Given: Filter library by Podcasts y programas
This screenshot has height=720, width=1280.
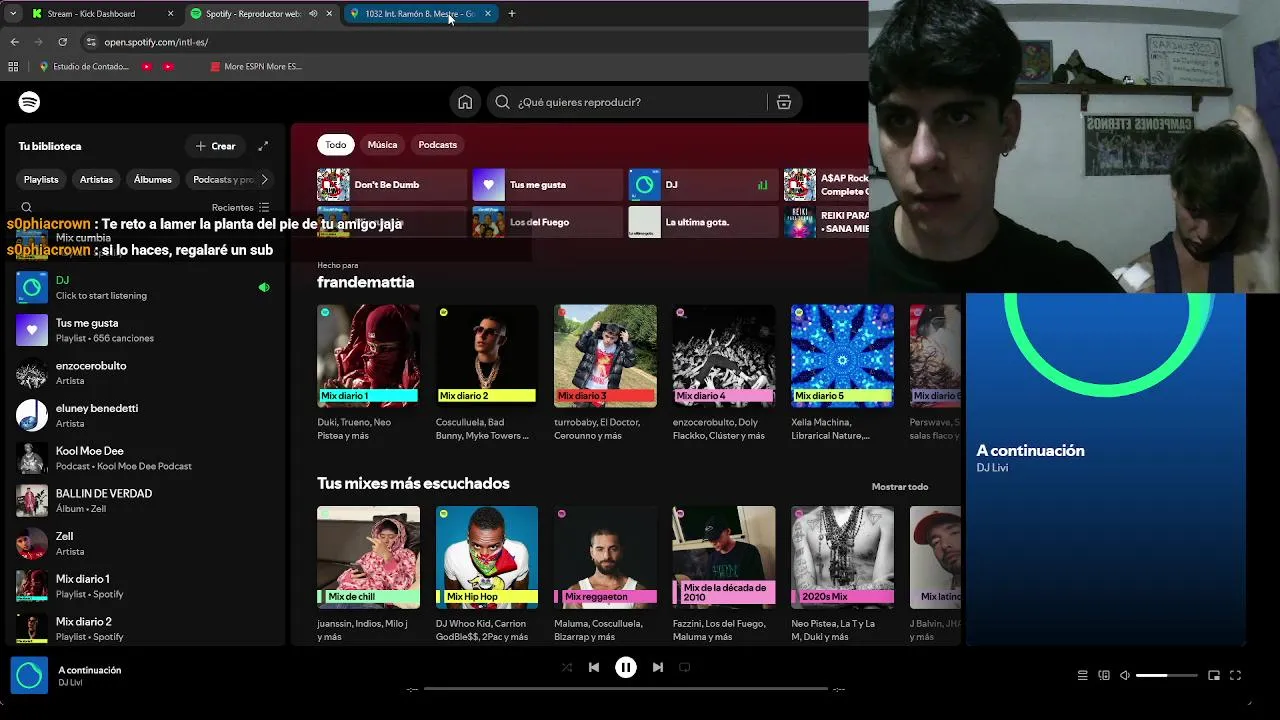Looking at the screenshot, I should pos(222,180).
